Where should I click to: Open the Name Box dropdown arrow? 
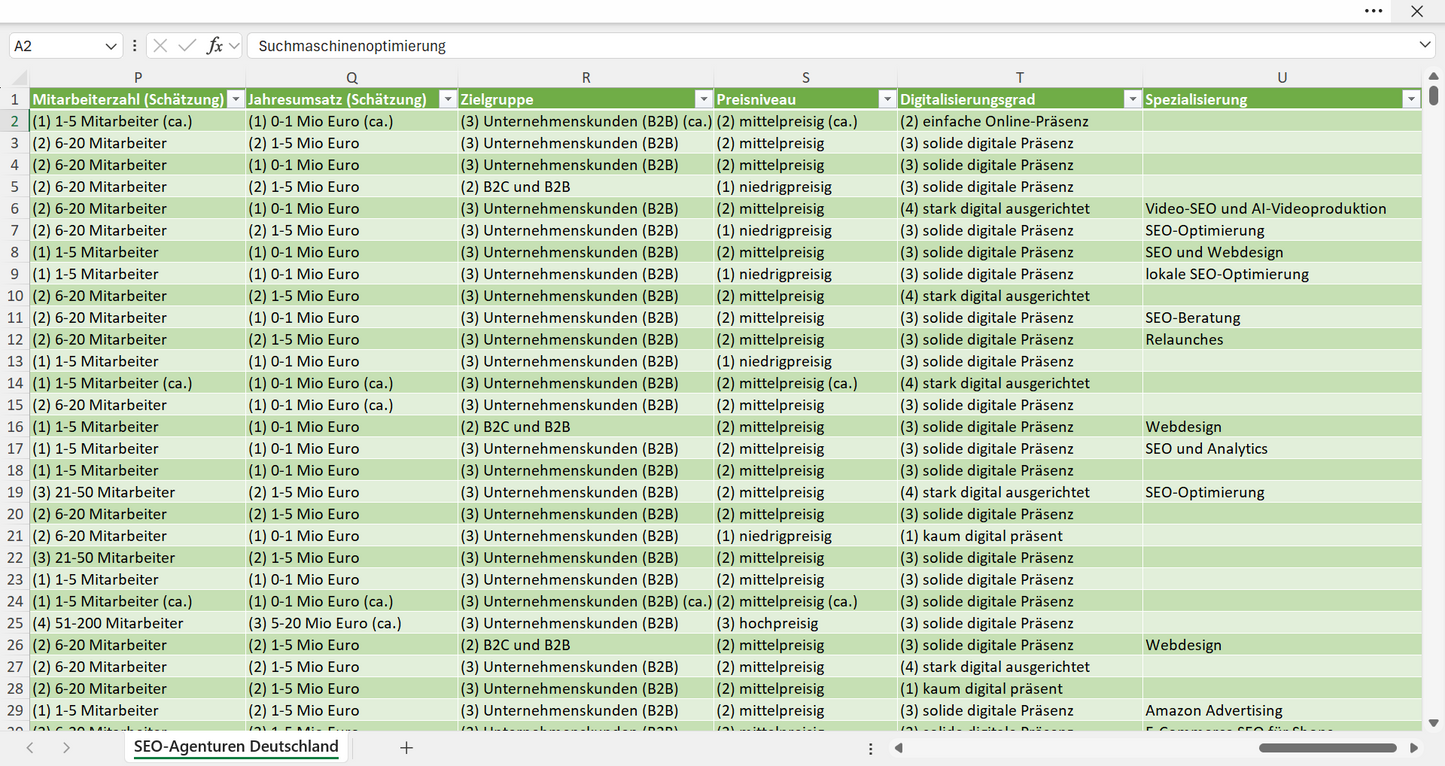tap(110, 46)
